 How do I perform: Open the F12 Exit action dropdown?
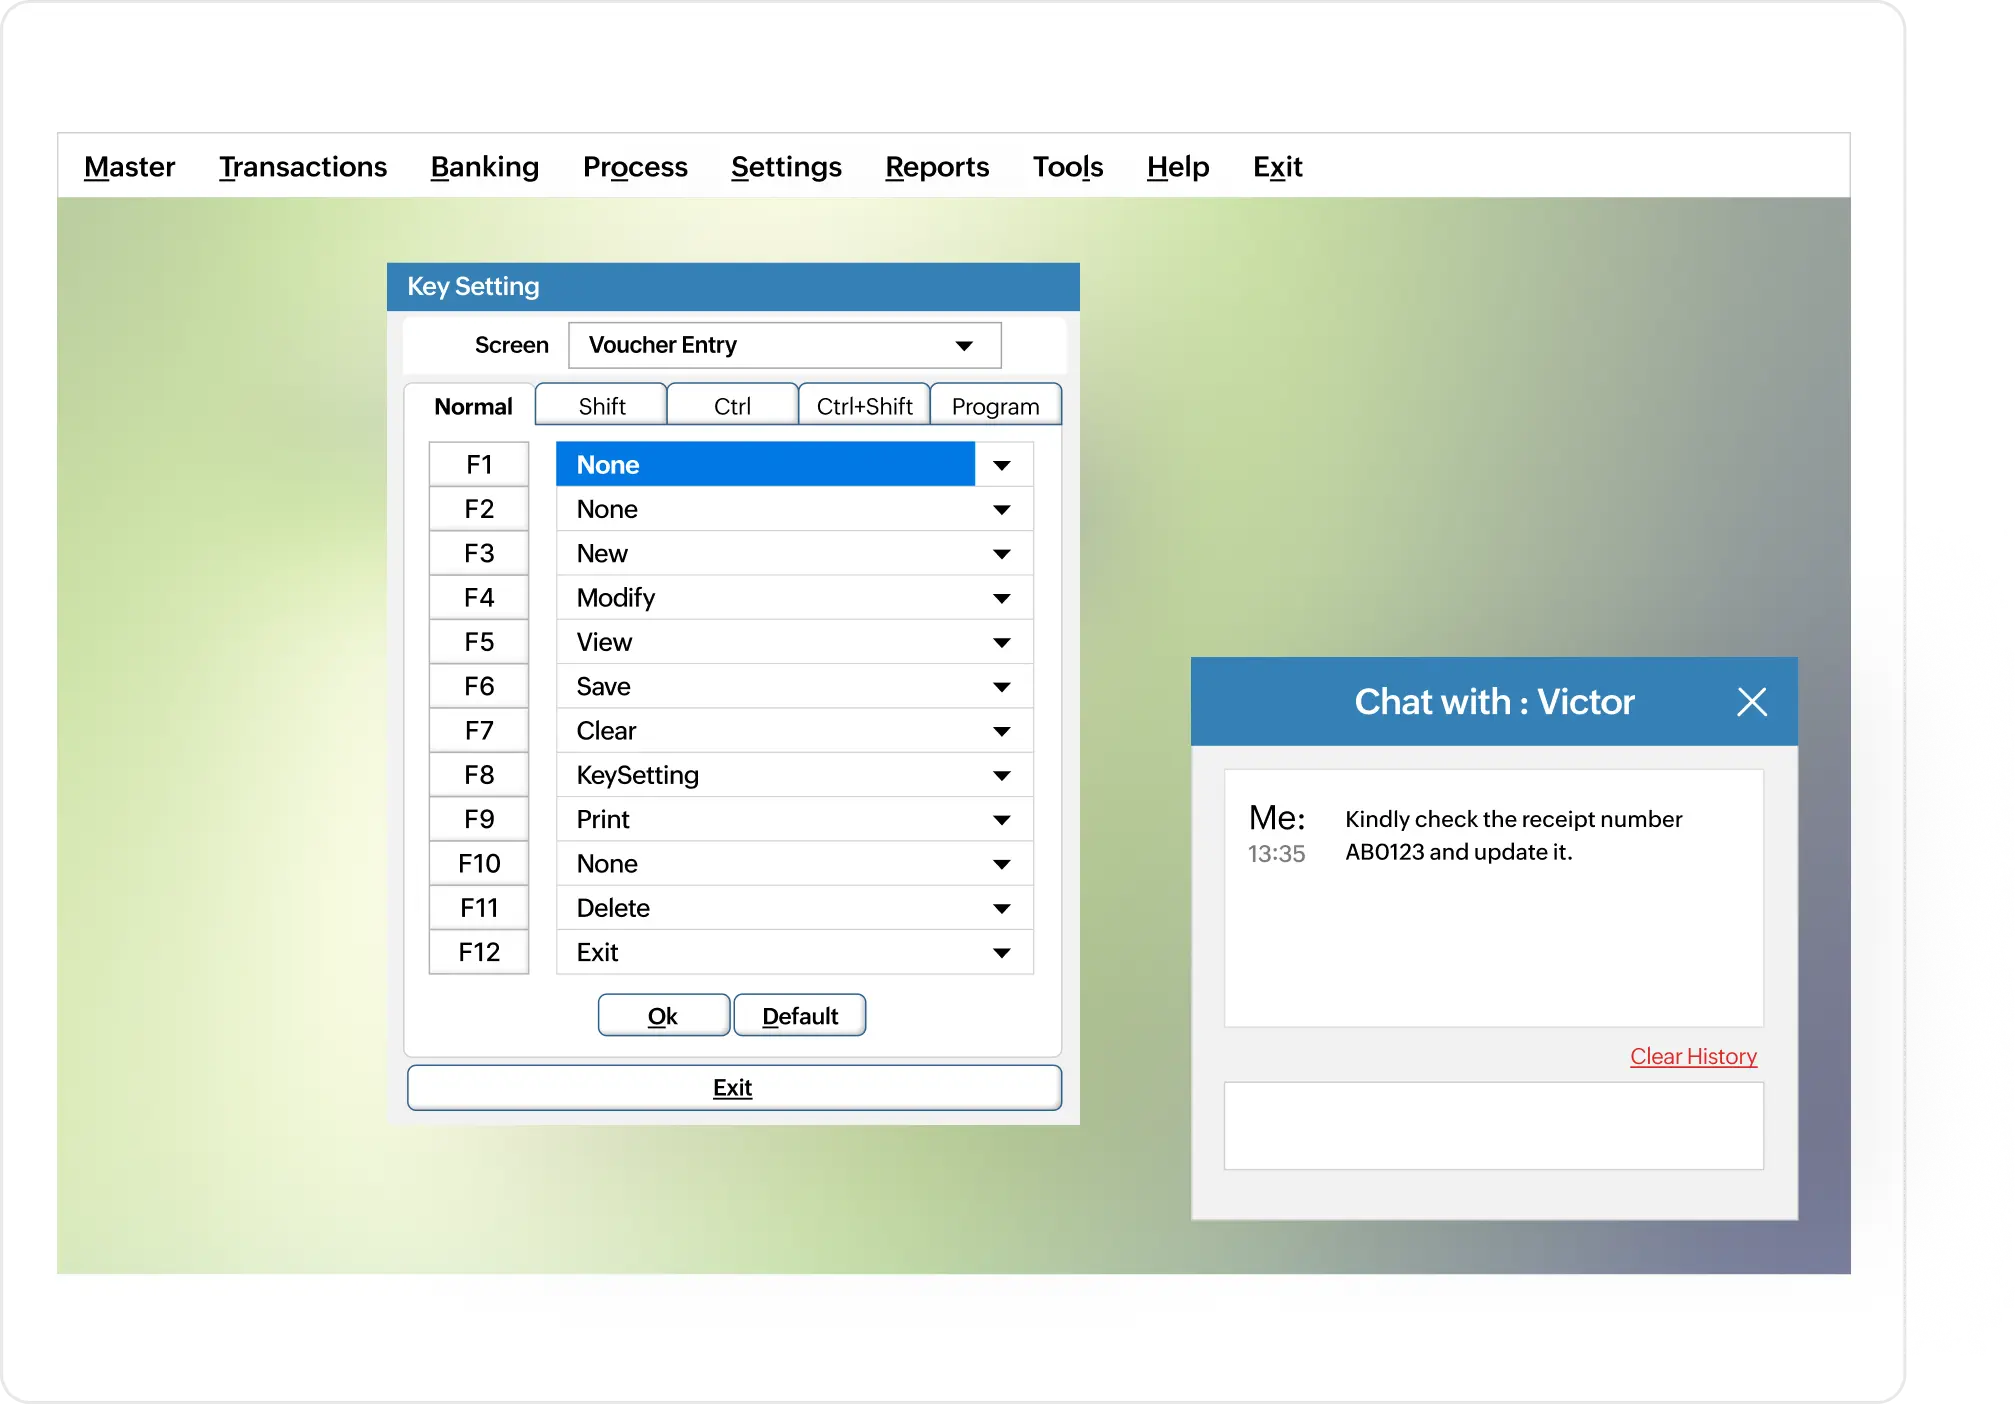coord(1001,952)
